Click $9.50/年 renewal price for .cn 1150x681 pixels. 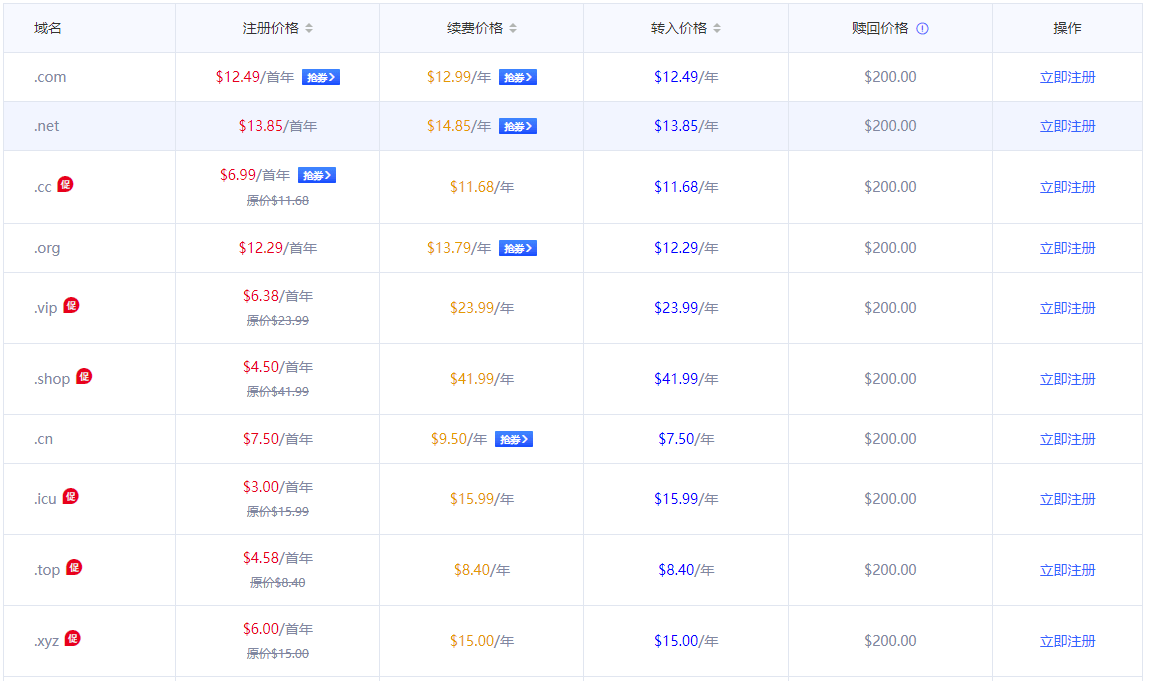coord(459,439)
